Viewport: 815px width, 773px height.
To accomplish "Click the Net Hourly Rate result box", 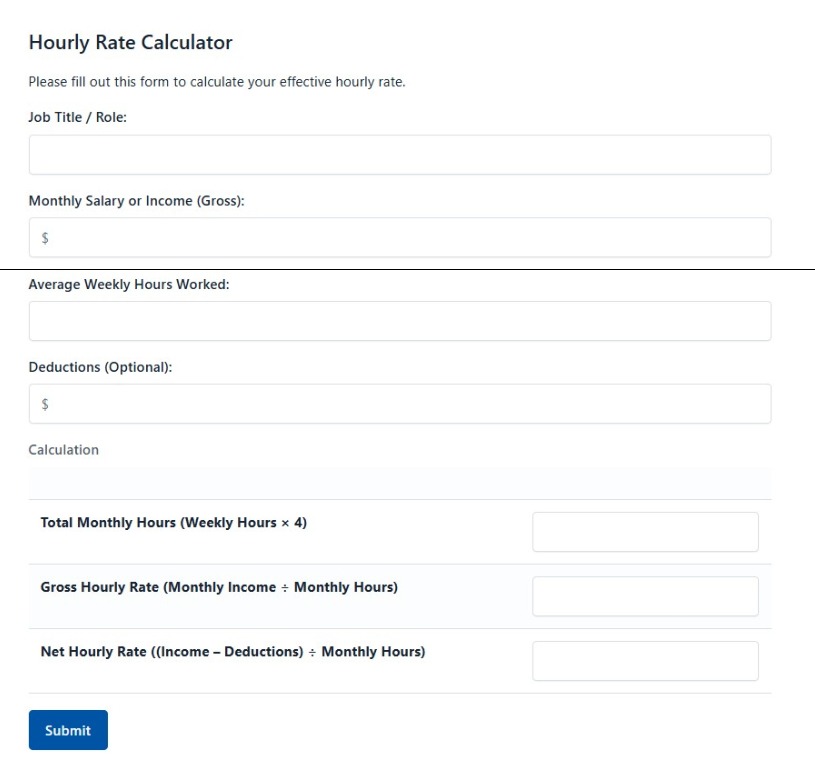I will point(645,660).
